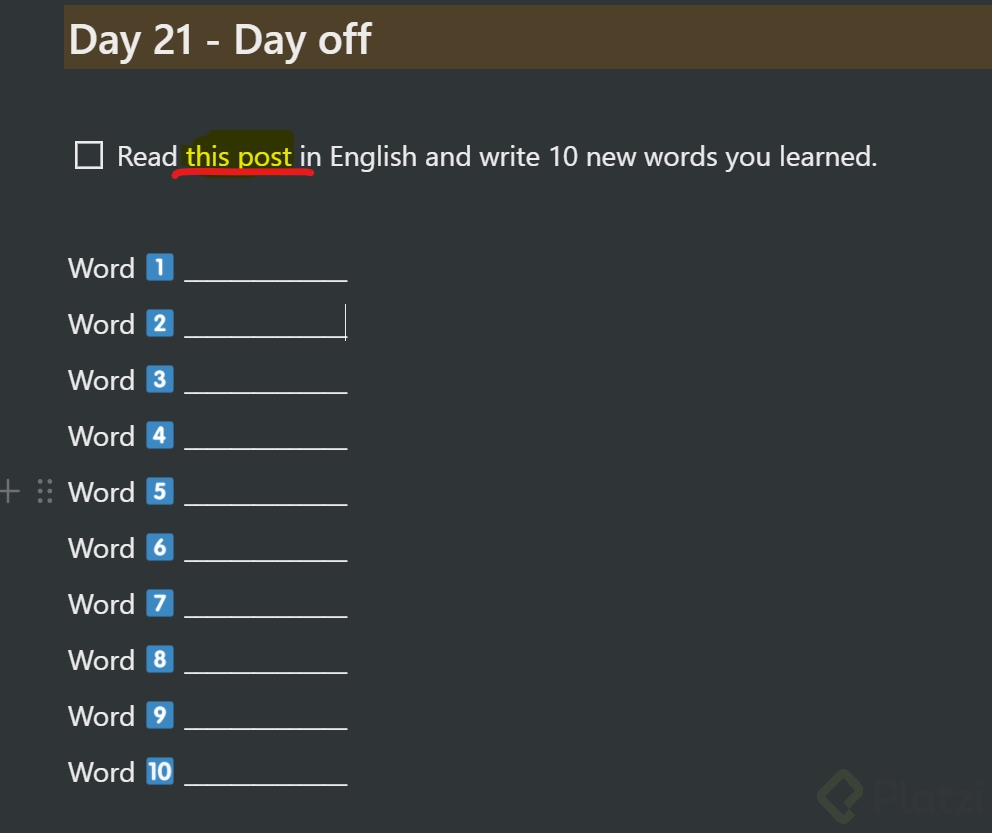The width and height of the screenshot is (992, 833).
Task: Click the blue number 6 emoji icon
Action: (160, 547)
